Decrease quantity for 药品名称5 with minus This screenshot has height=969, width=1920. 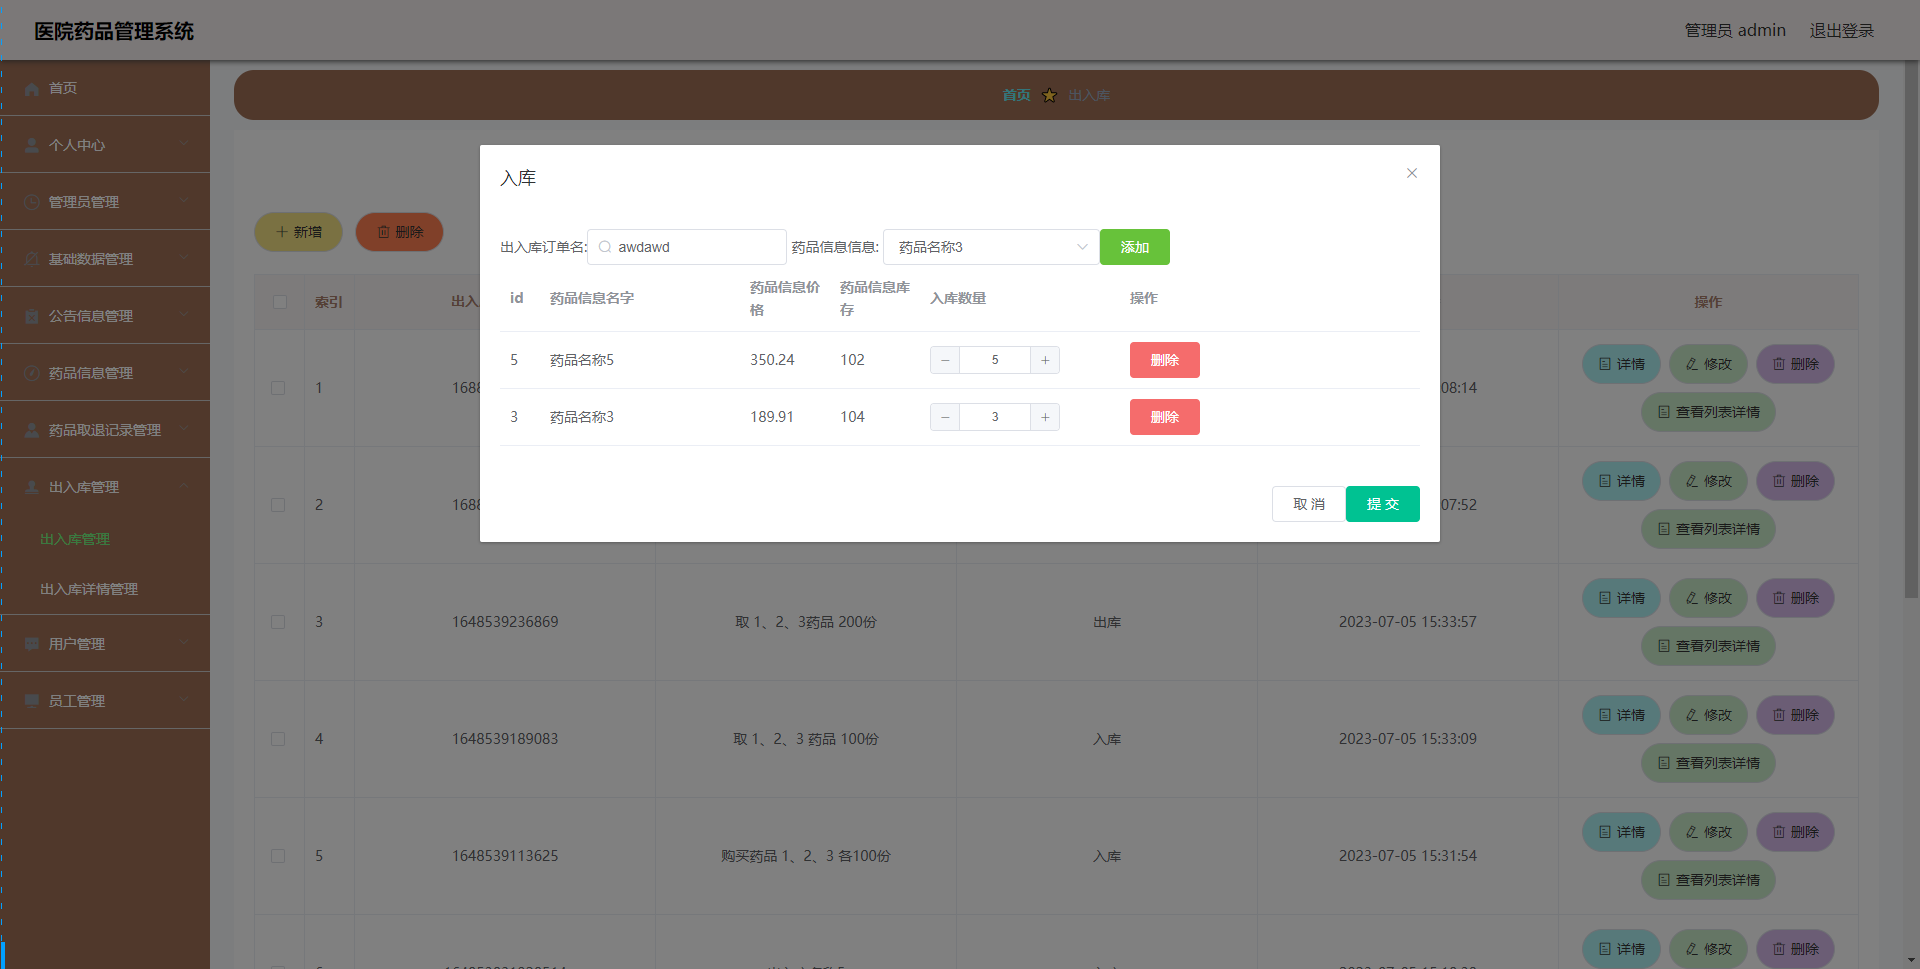[945, 360]
